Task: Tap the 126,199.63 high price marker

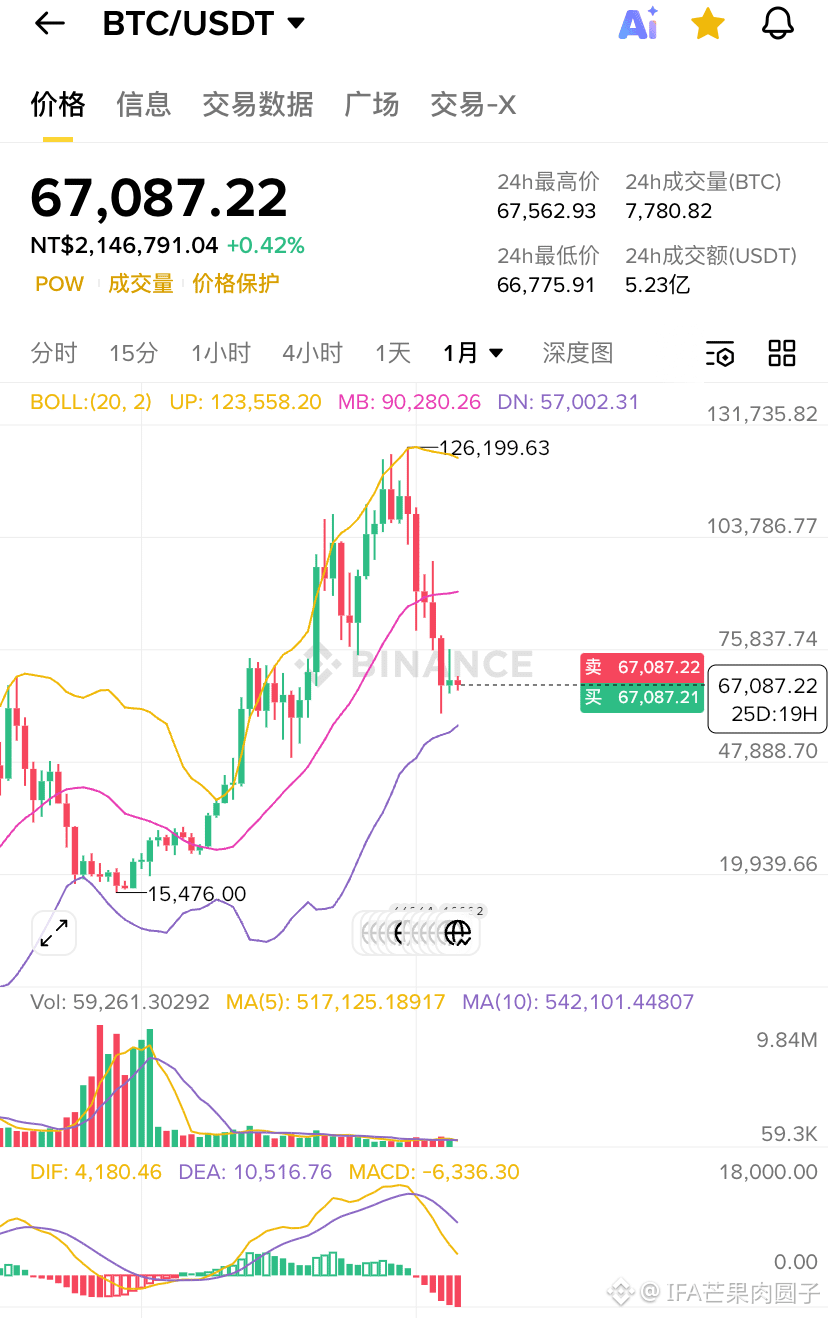Action: point(495,448)
